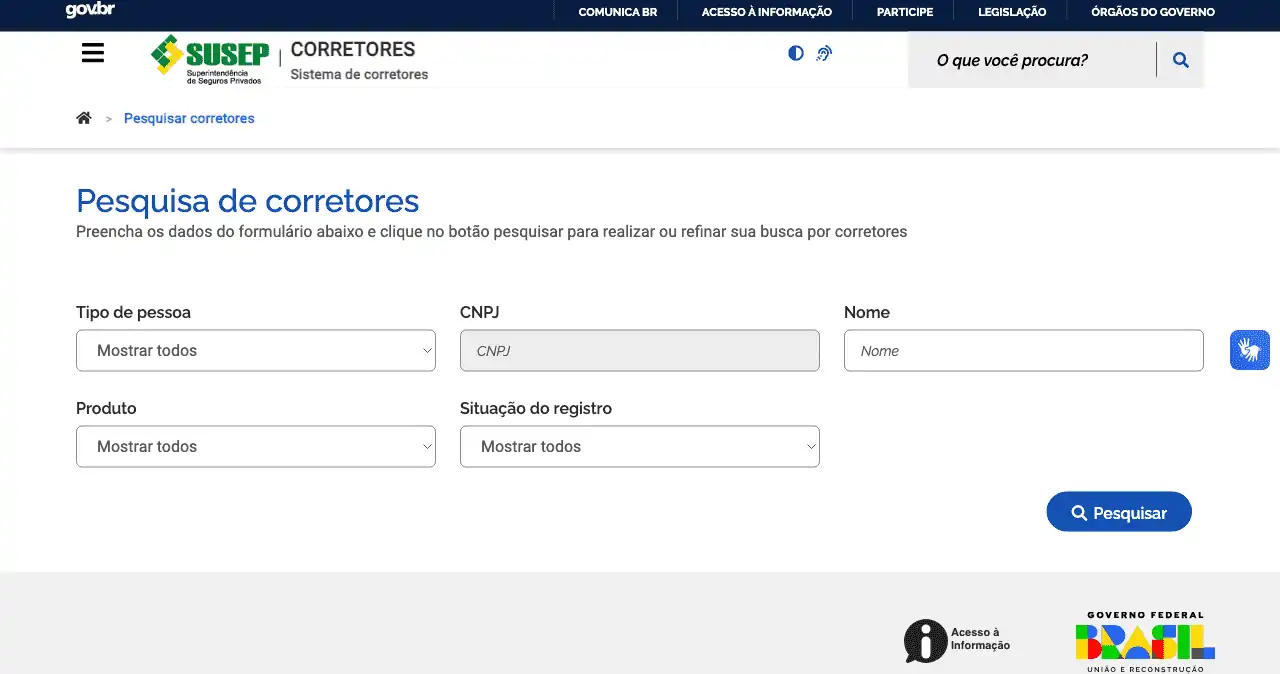This screenshot has height=674, width=1280.
Task: Open the VLibras sign language widget
Action: pyautogui.click(x=1249, y=350)
